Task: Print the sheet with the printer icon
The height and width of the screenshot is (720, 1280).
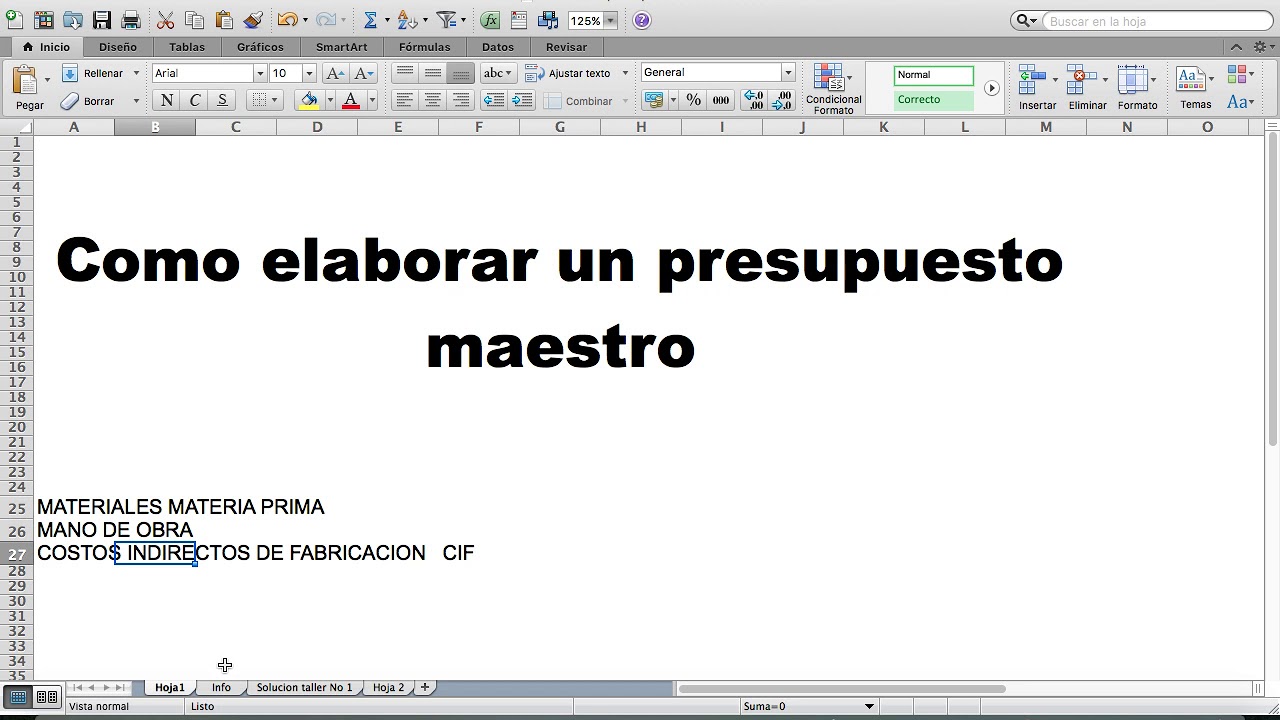Action: pos(131,20)
